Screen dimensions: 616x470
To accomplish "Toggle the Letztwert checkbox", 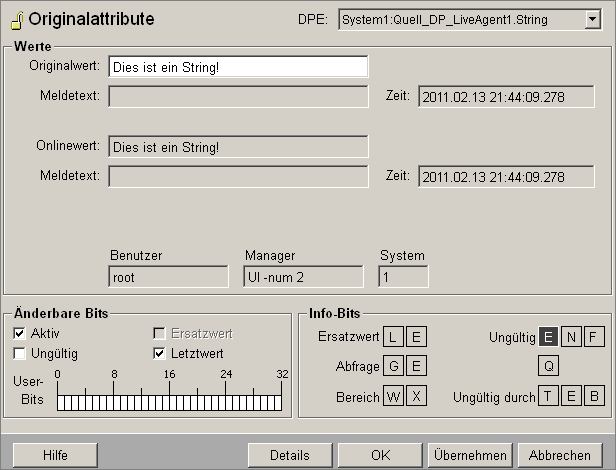I will (159, 353).
